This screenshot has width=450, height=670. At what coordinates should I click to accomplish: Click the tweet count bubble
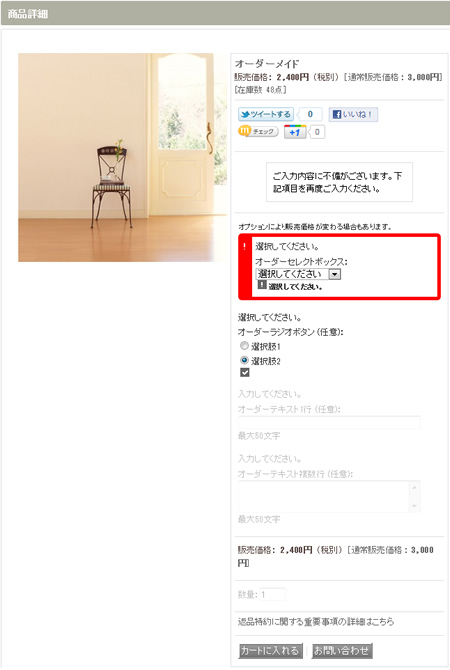click(x=310, y=115)
